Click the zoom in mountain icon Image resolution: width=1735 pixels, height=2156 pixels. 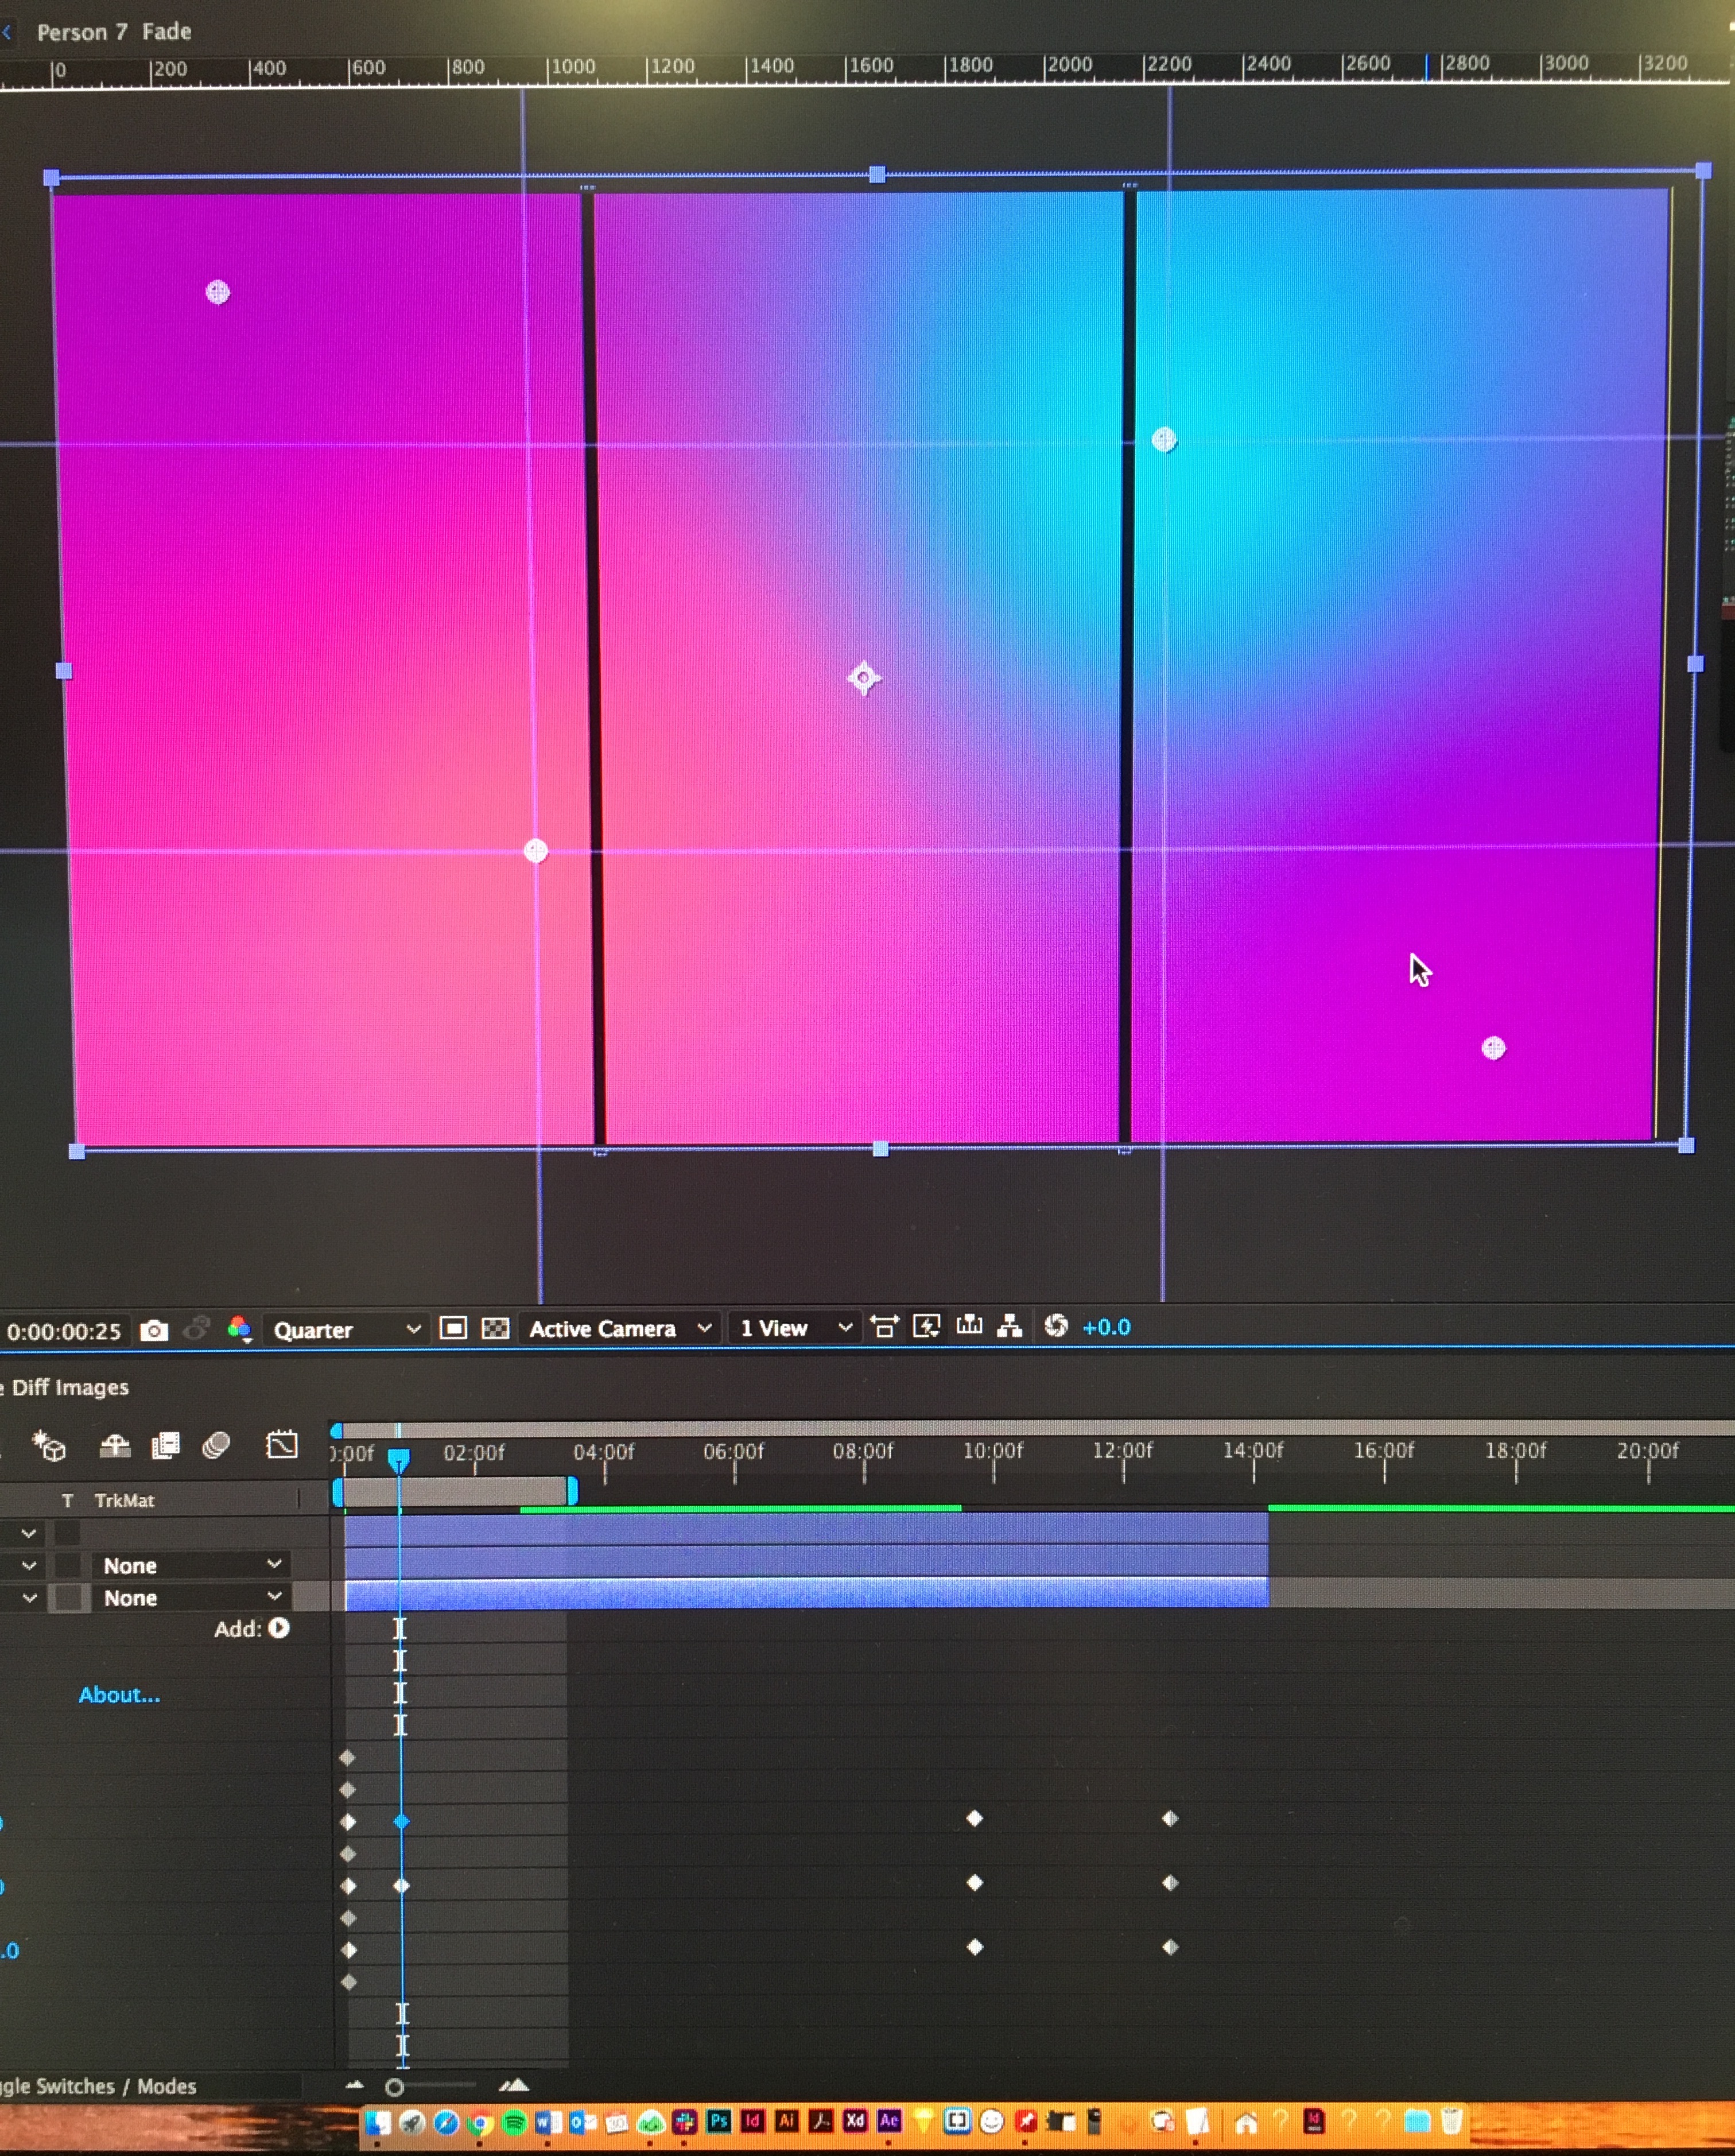(514, 2085)
